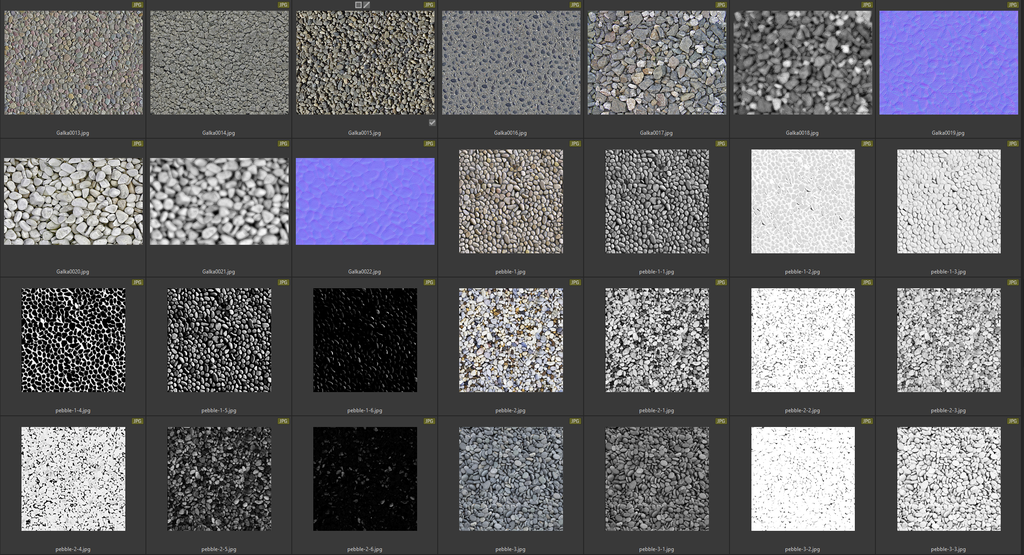Click the diagonal slash icon above Galka0015
The width and height of the screenshot is (1024, 555).
(367, 5)
